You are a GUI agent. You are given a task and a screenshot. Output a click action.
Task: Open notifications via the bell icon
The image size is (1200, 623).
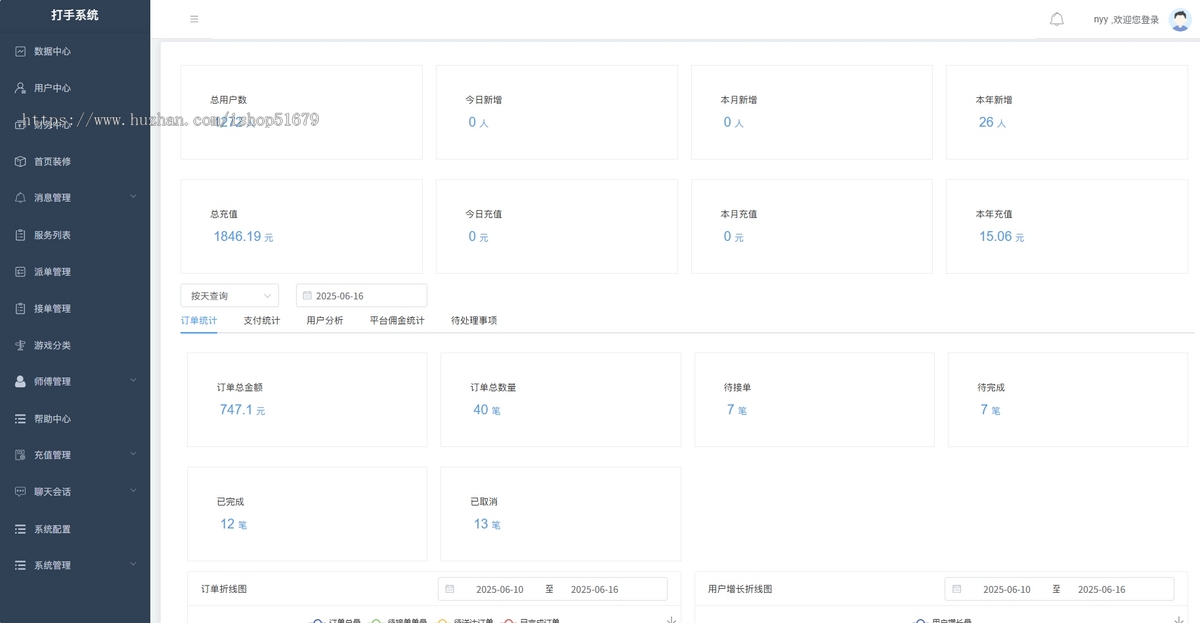(1057, 19)
